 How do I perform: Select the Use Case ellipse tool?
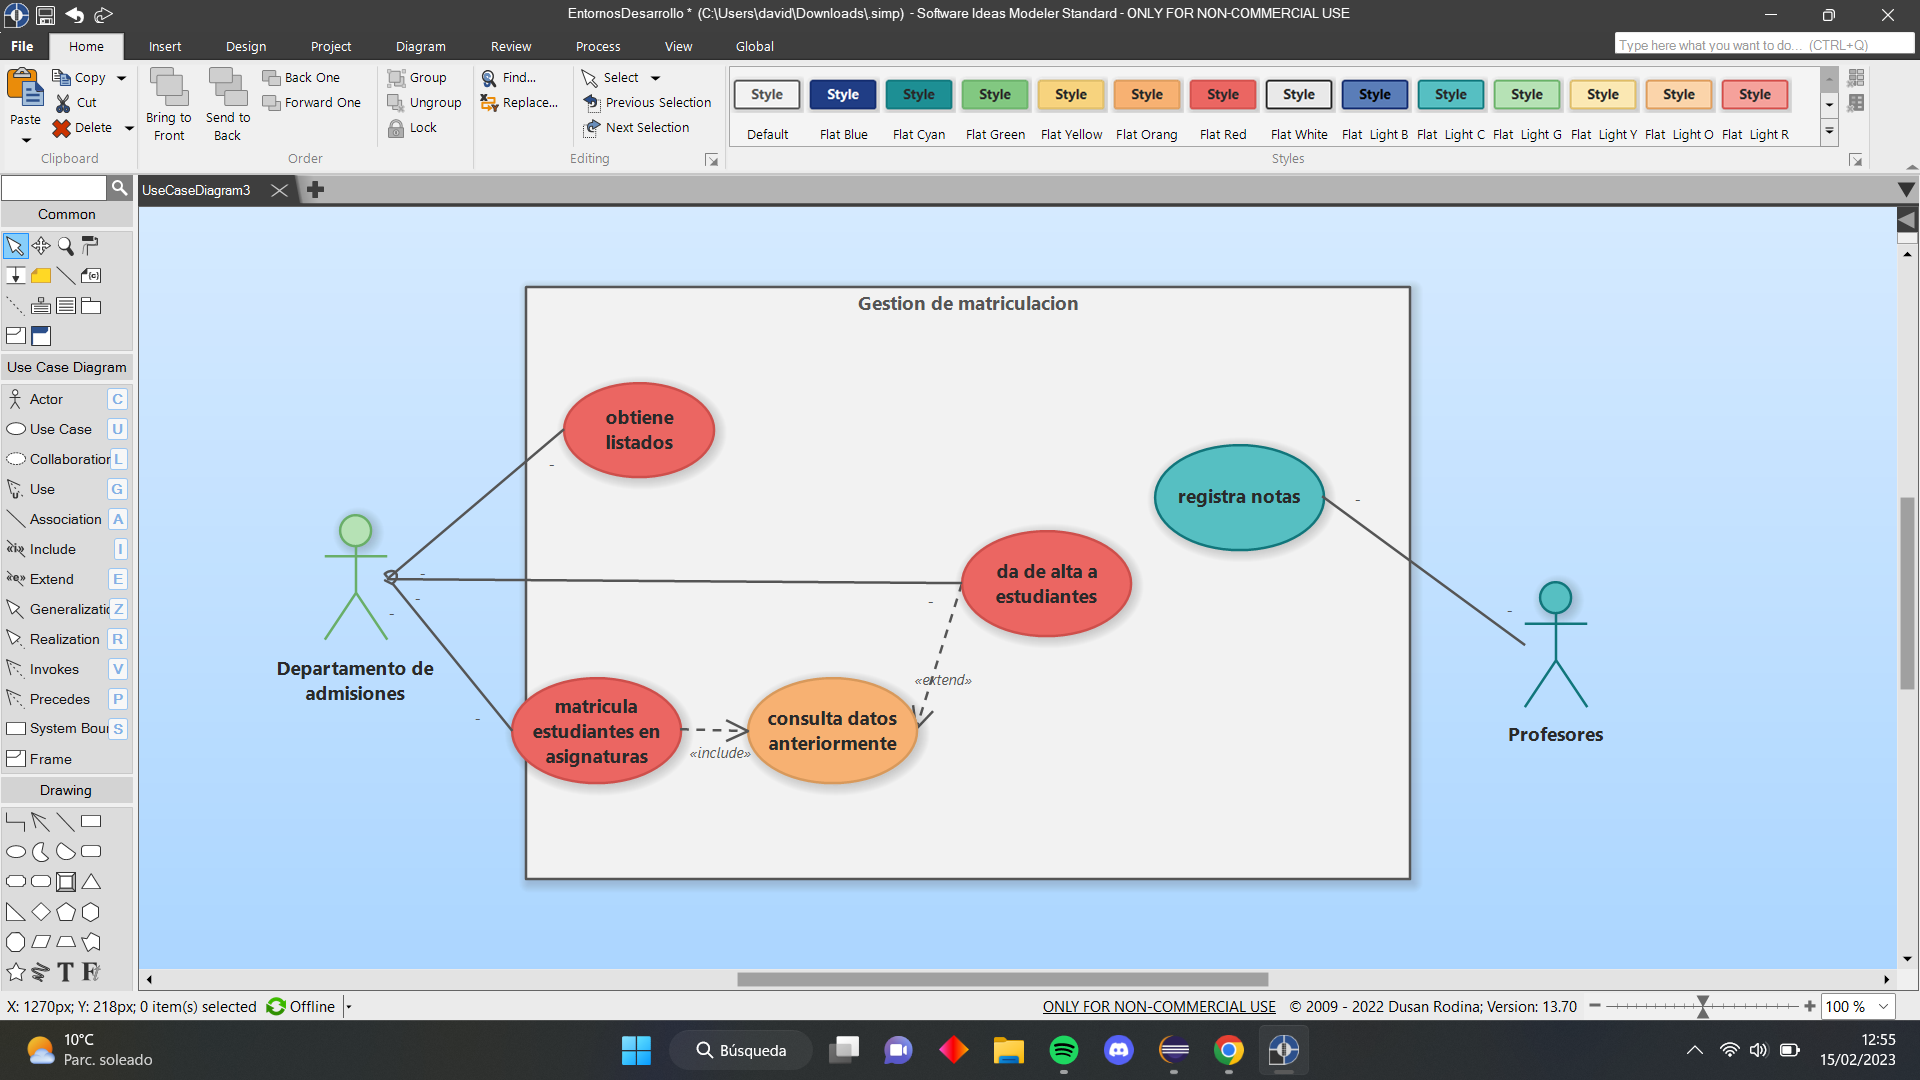tap(60, 429)
